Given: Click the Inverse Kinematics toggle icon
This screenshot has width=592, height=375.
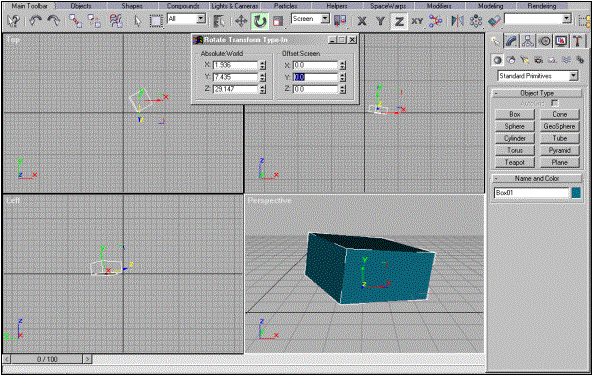Looking at the screenshot, I should (436, 21).
